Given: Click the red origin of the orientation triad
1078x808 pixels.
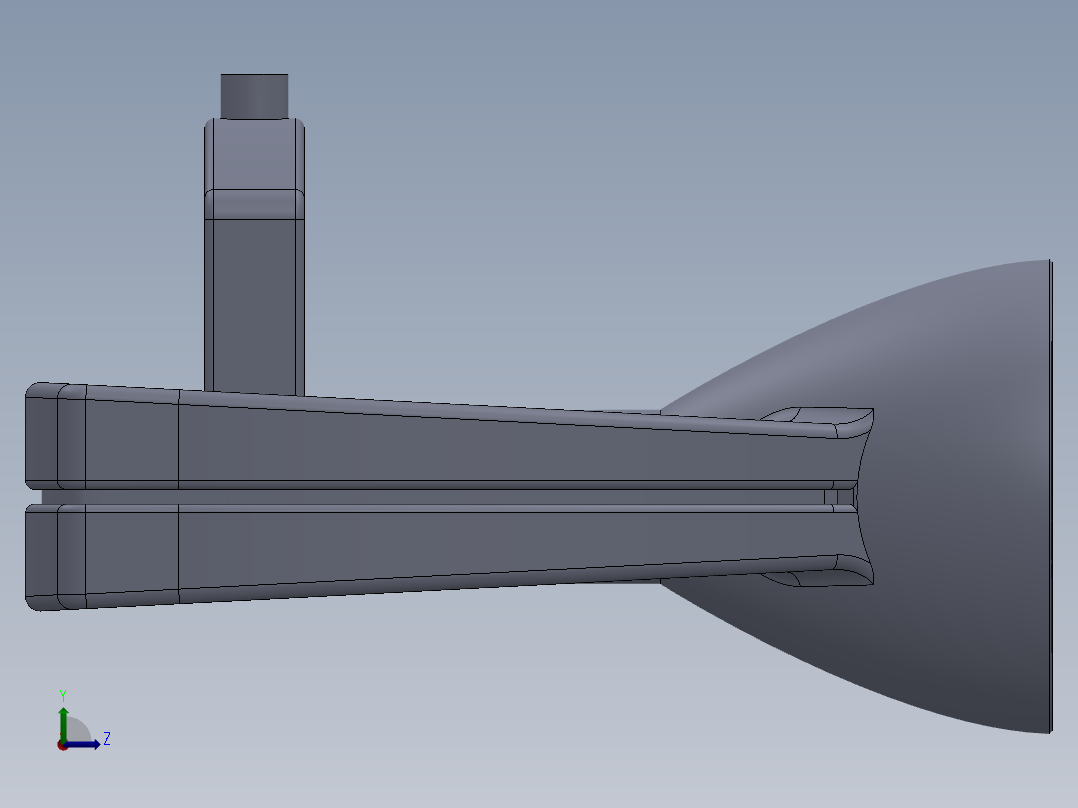Looking at the screenshot, I should (x=62, y=745).
